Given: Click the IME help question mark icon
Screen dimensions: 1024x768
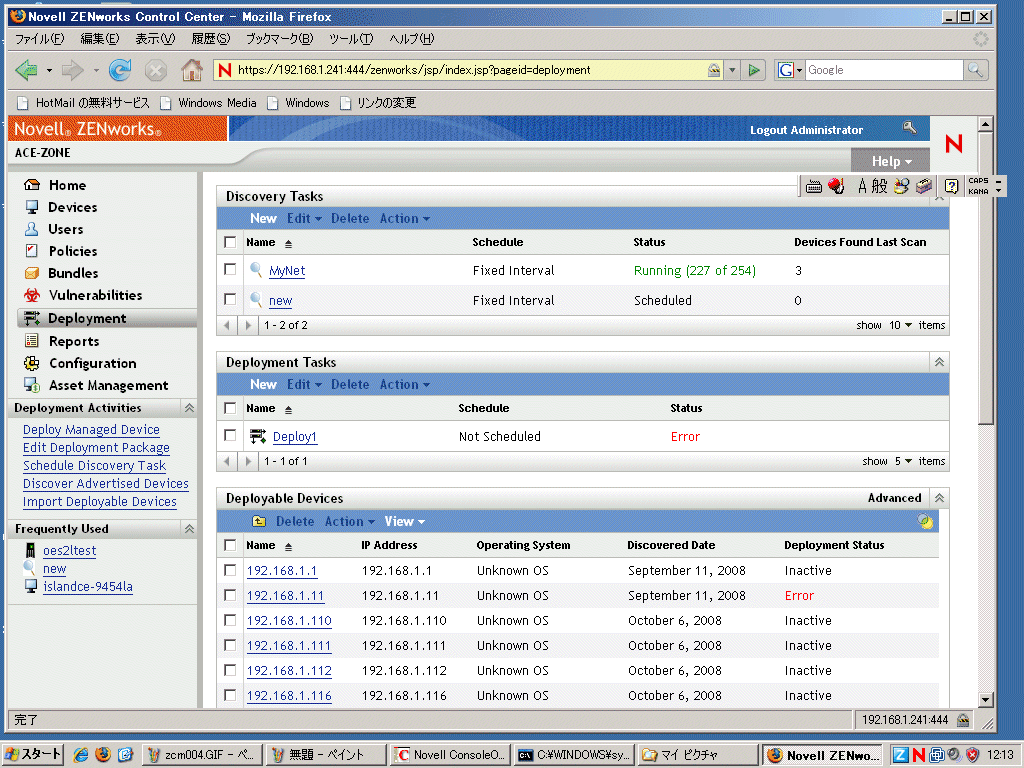Looking at the screenshot, I should (x=952, y=186).
